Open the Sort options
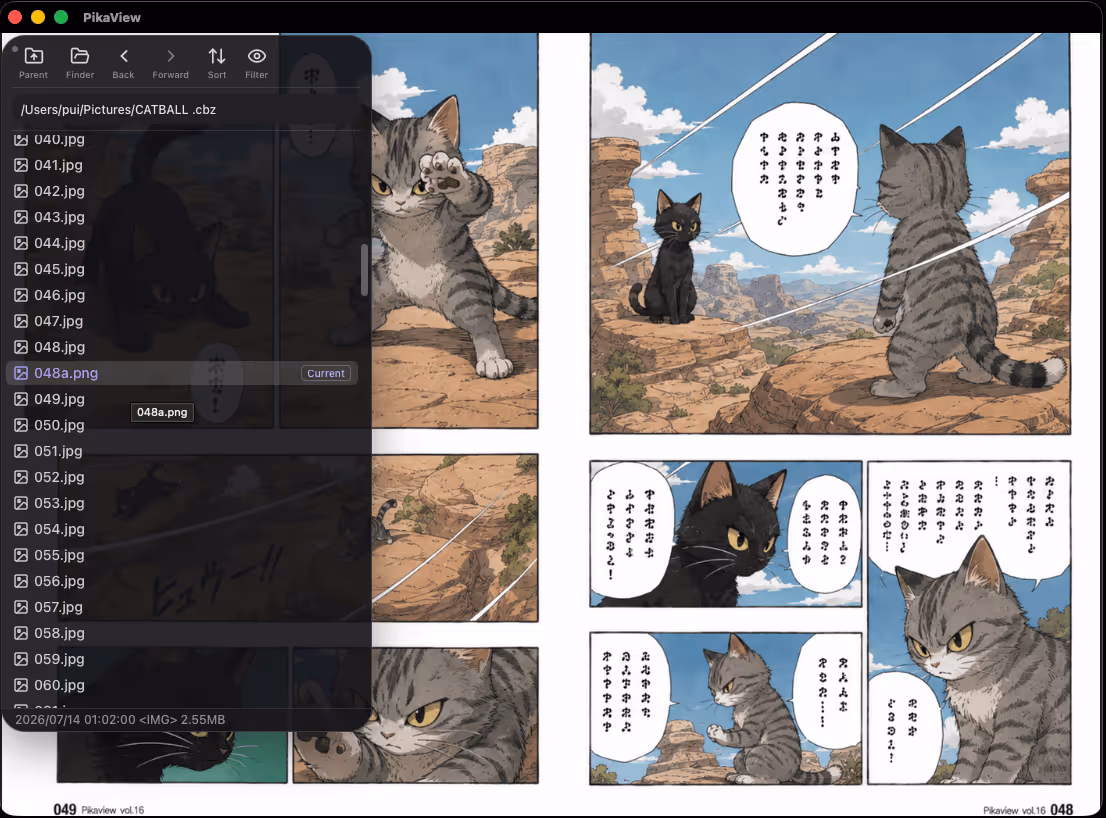 217,63
